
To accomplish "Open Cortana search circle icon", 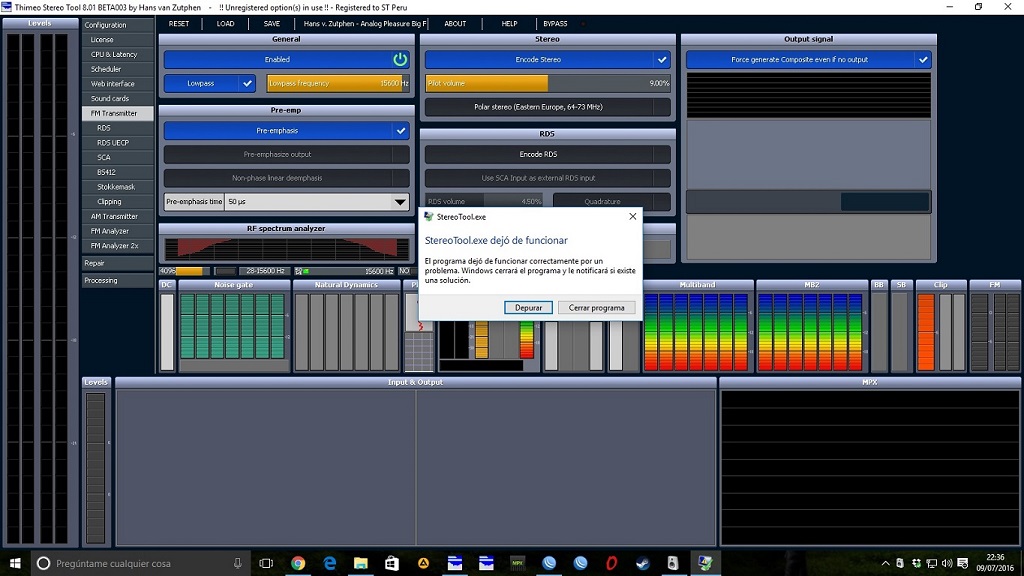I will pos(43,563).
